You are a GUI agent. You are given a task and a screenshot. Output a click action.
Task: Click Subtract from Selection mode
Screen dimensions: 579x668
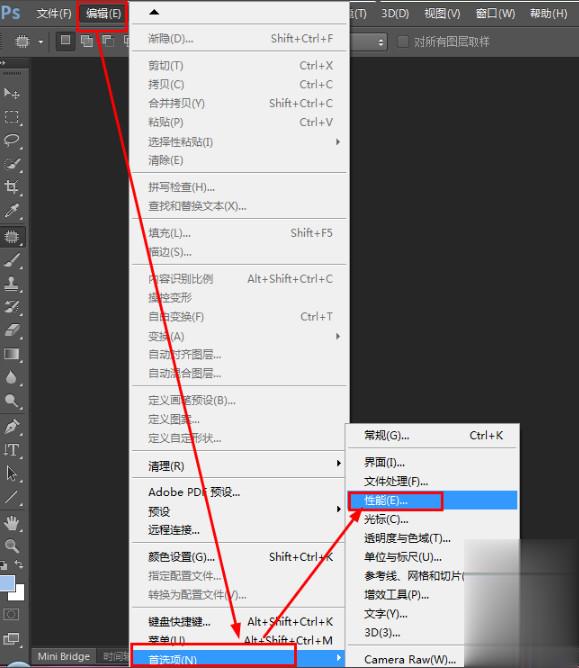[108, 41]
